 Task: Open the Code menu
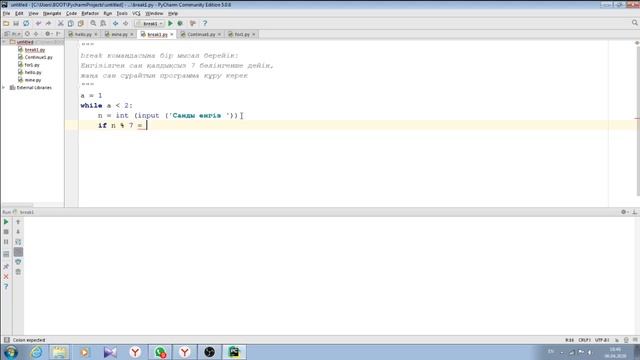[71, 13]
